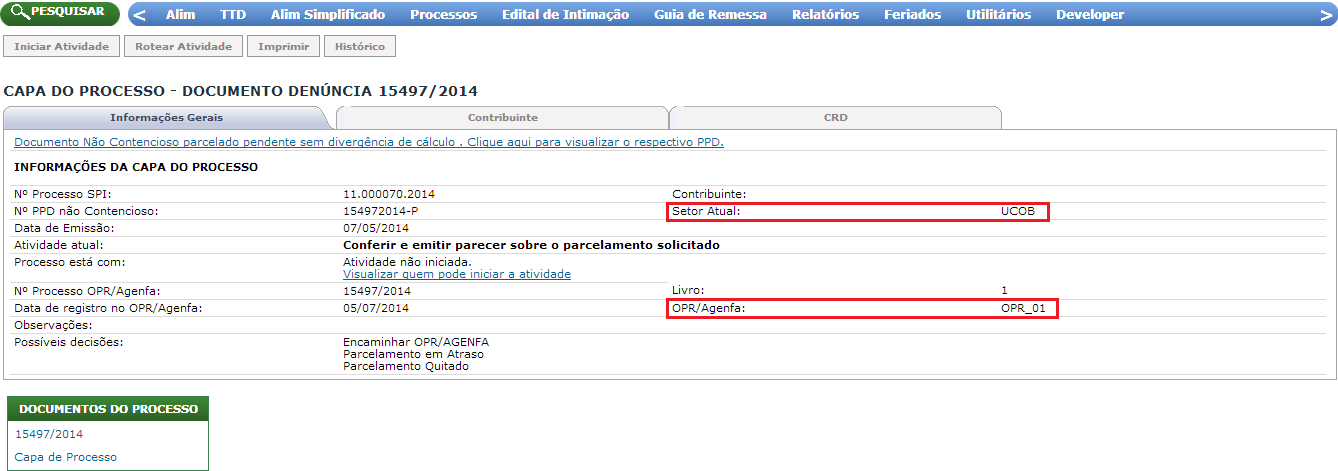Select the OPR/Agenfa value OPR_01
Viewport: 1338px width, 471px height.
pos(1023,308)
